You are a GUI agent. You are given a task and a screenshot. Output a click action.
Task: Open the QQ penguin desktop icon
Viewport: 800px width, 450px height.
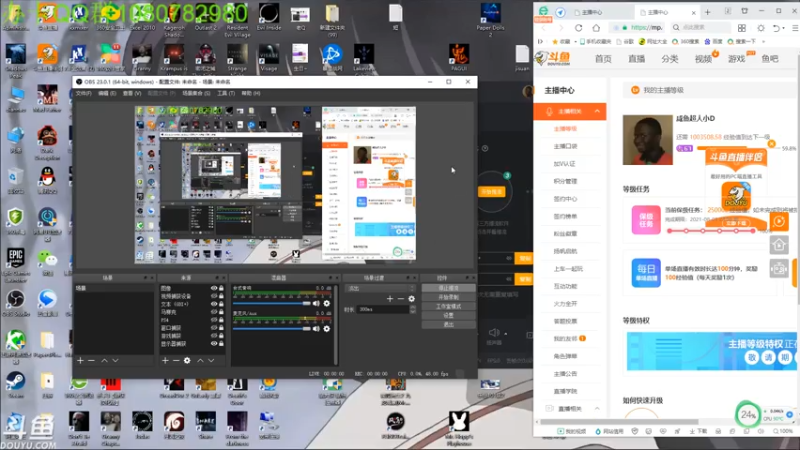[x=47, y=181]
